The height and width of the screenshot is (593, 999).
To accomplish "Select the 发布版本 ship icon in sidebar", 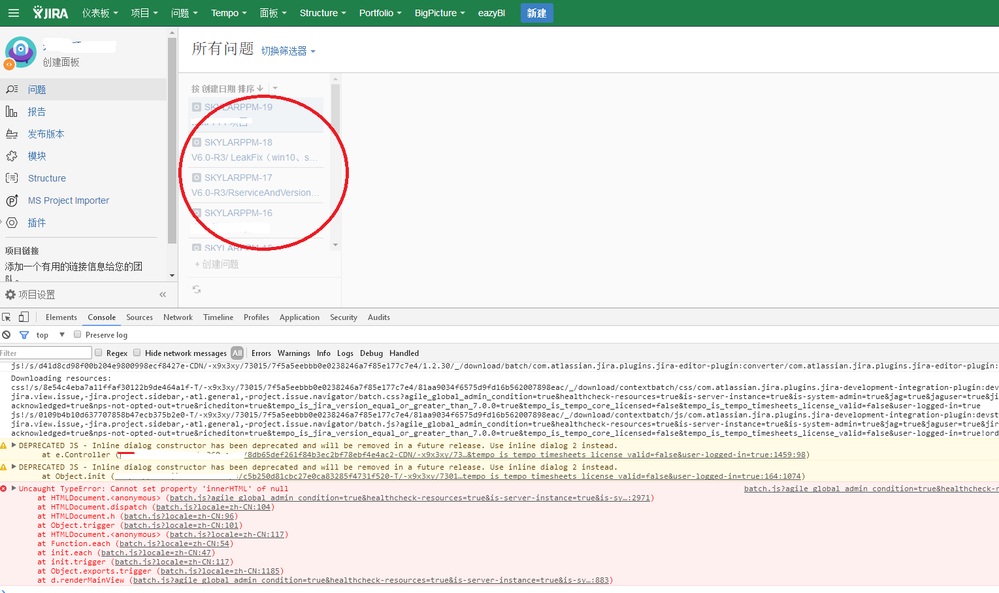I will click(11, 134).
